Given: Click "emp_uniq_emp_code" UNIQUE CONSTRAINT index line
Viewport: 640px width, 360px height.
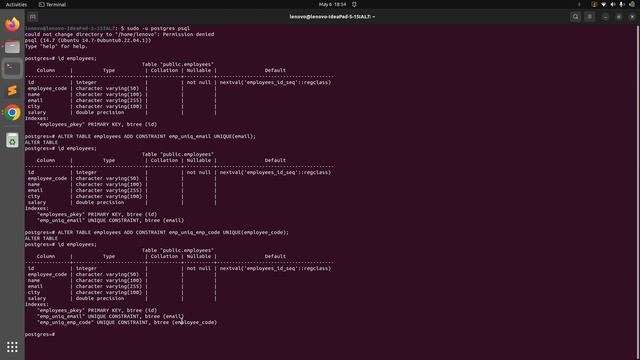Looking at the screenshot, I should point(127,322).
